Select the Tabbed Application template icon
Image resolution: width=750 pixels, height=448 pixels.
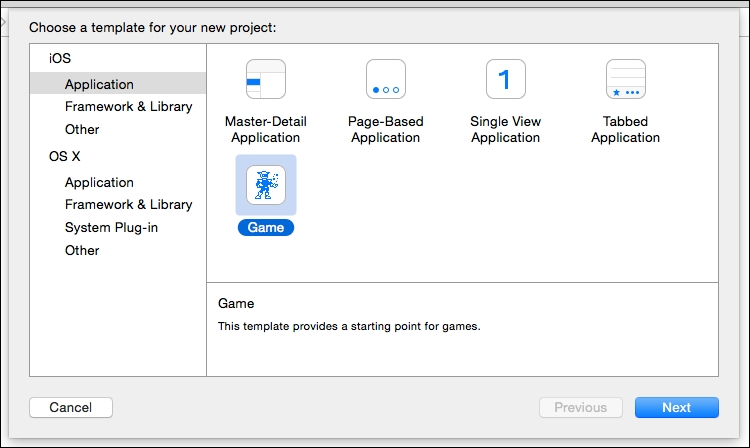[626, 79]
